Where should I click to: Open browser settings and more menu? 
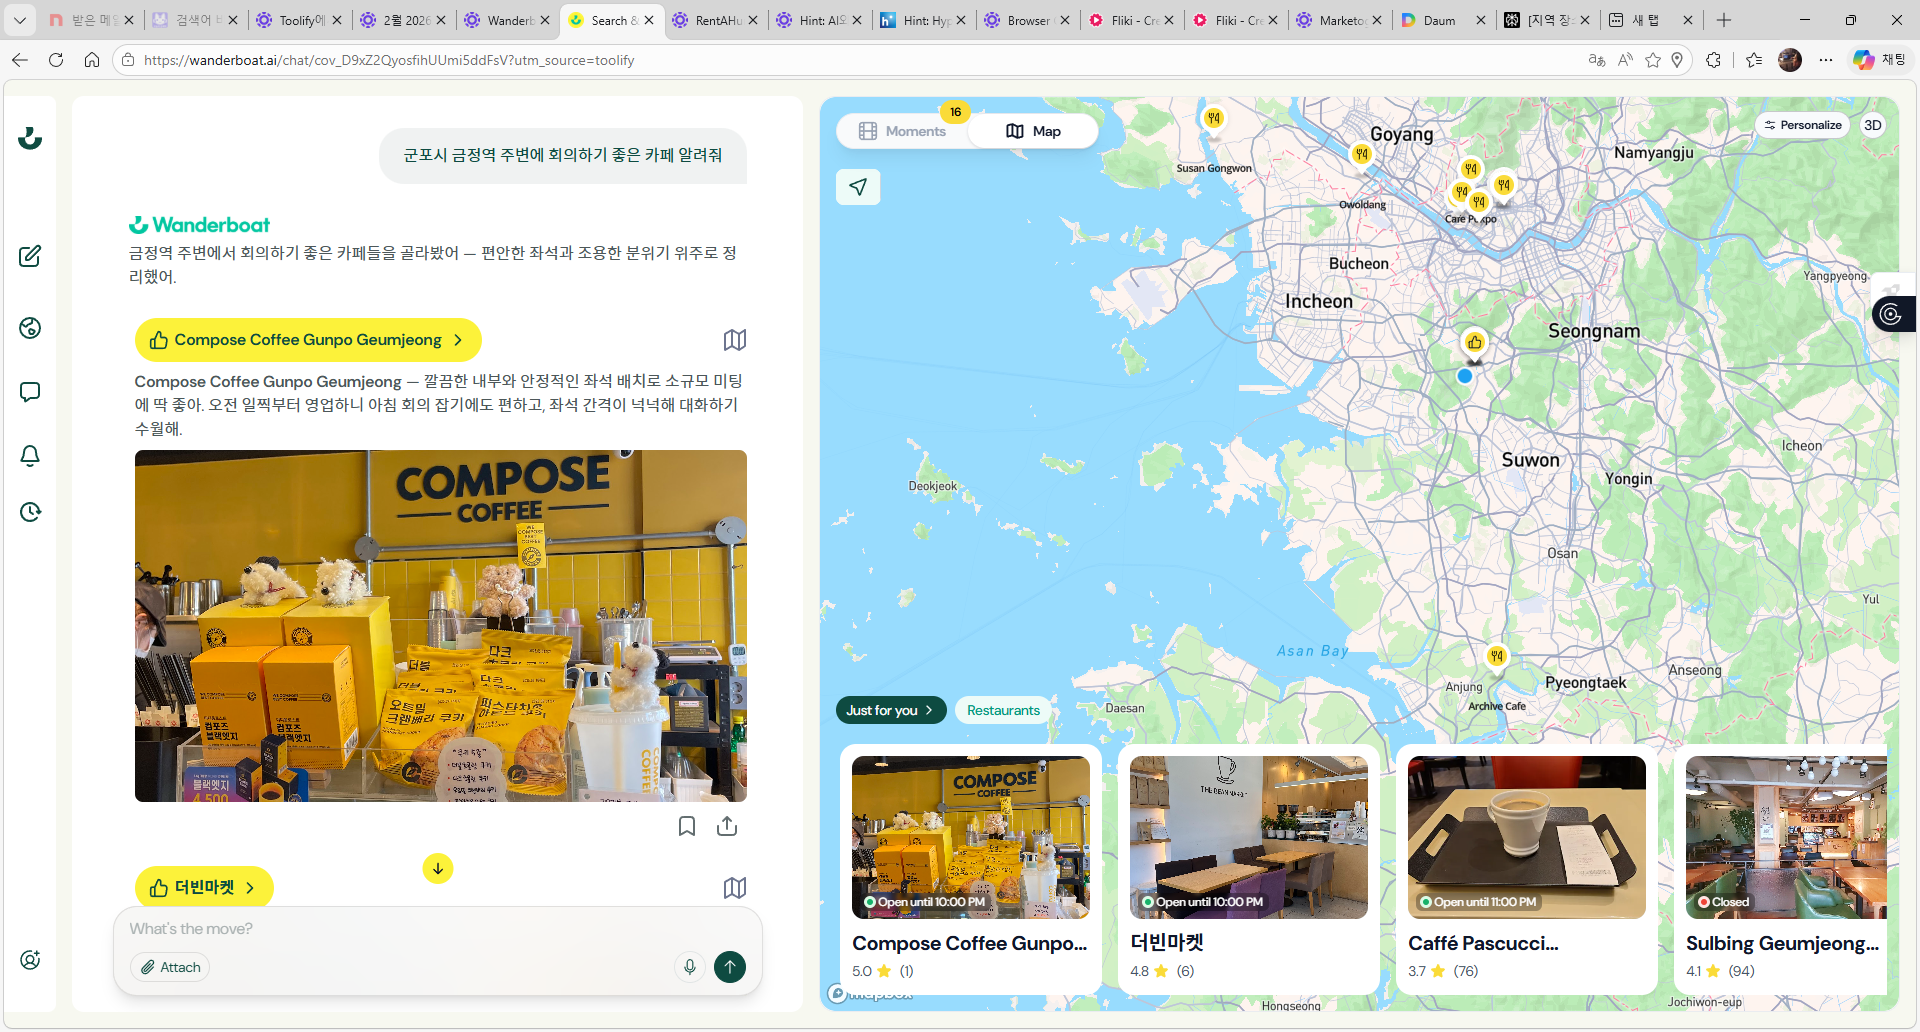click(x=1826, y=60)
